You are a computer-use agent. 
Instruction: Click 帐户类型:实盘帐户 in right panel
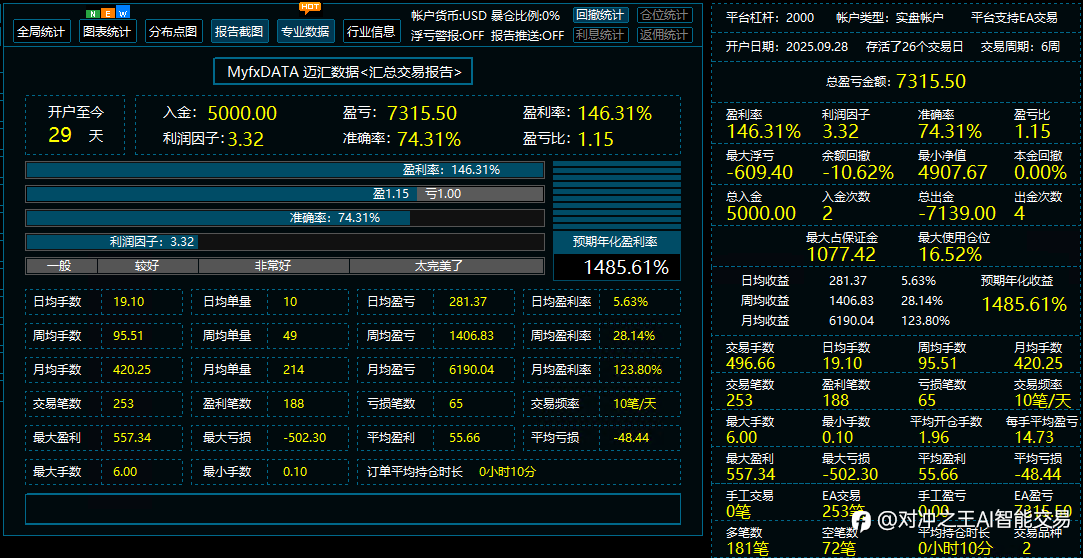tap(890, 18)
